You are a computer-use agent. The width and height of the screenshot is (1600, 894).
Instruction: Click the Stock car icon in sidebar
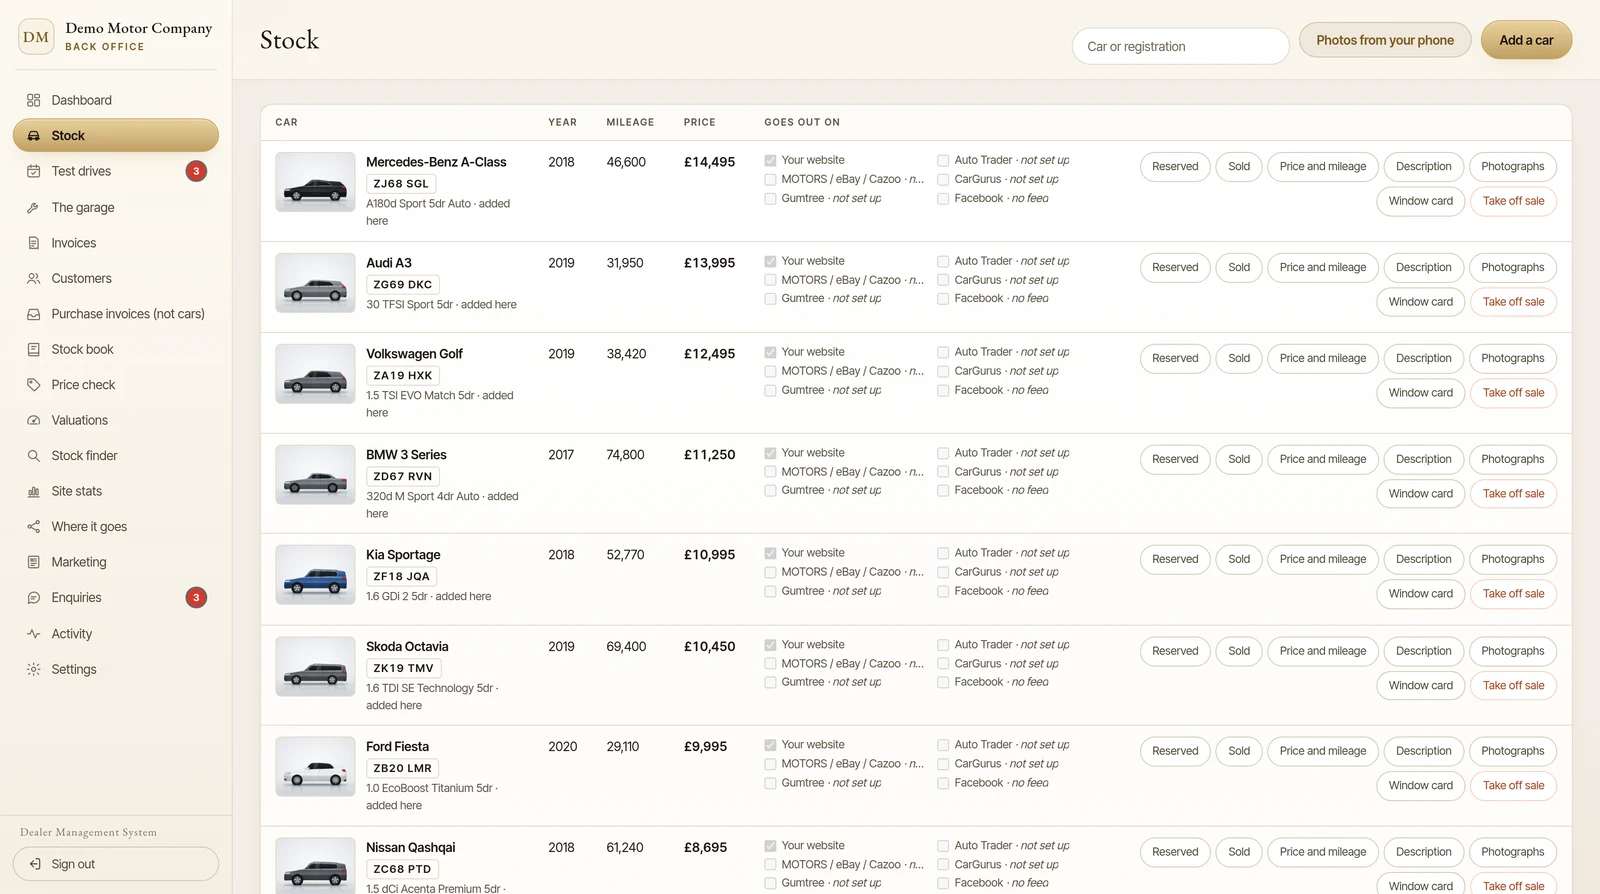click(33, 136)
